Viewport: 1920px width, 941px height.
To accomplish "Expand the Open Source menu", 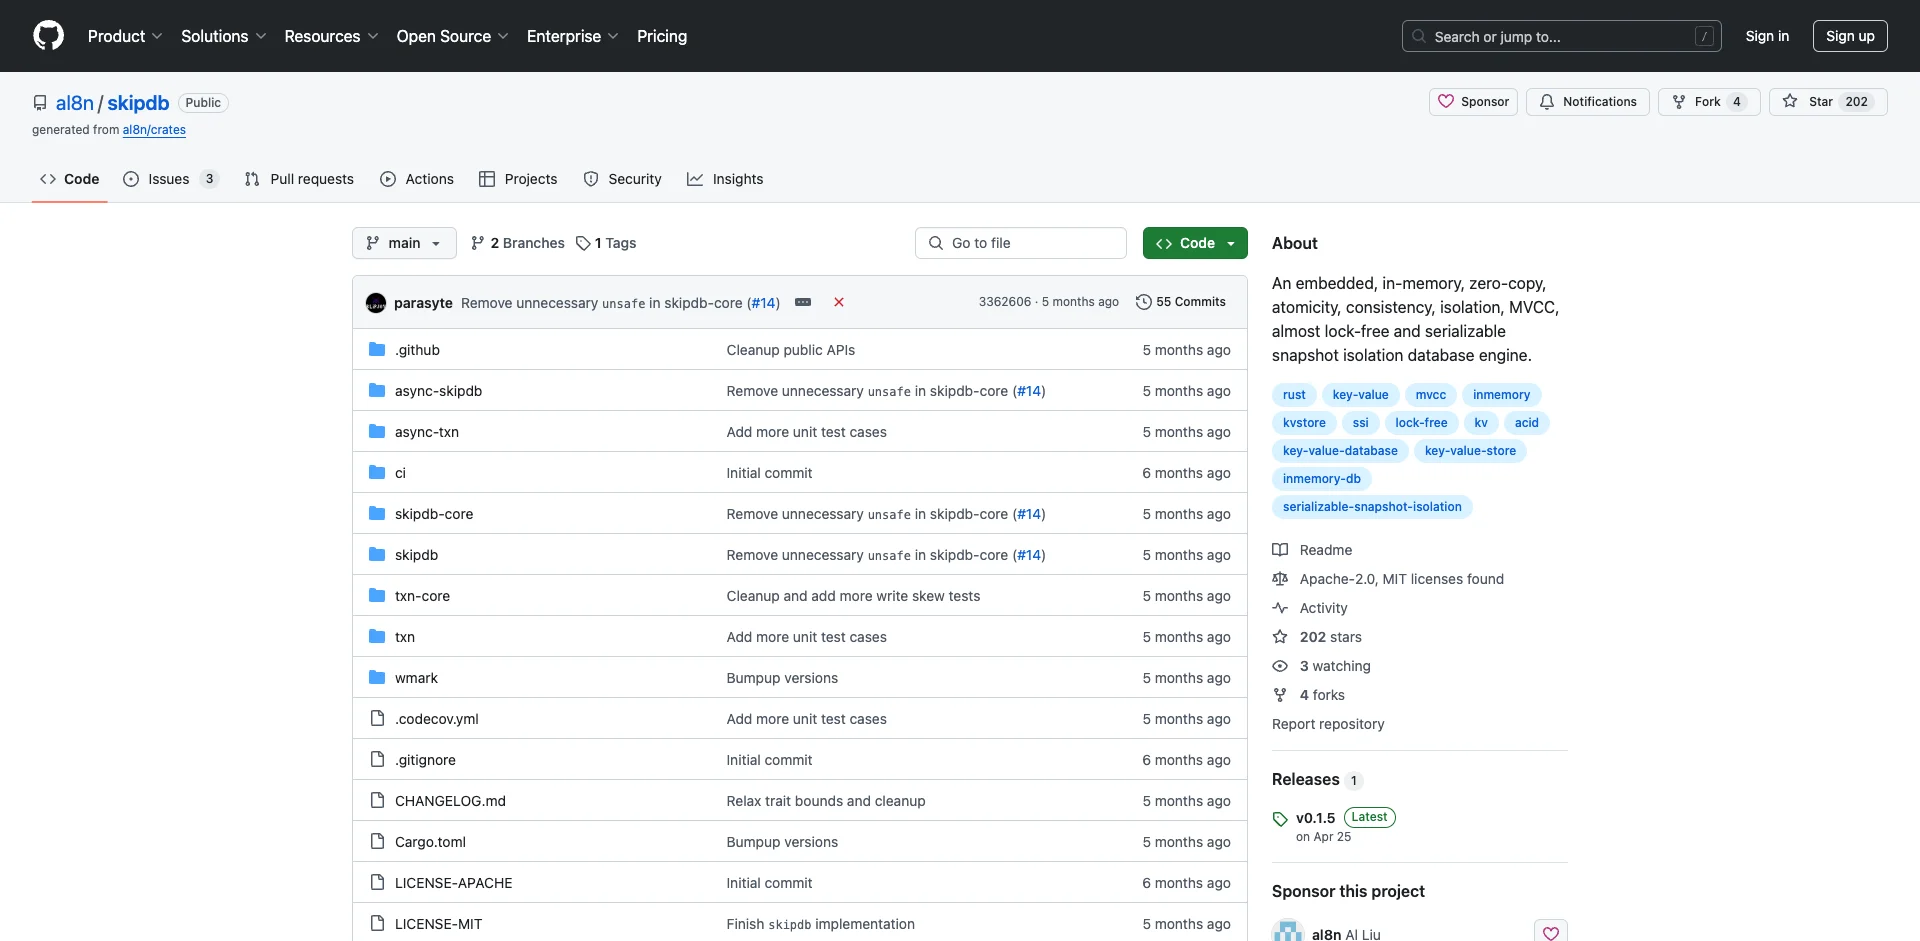I will (x=452, y=36).
